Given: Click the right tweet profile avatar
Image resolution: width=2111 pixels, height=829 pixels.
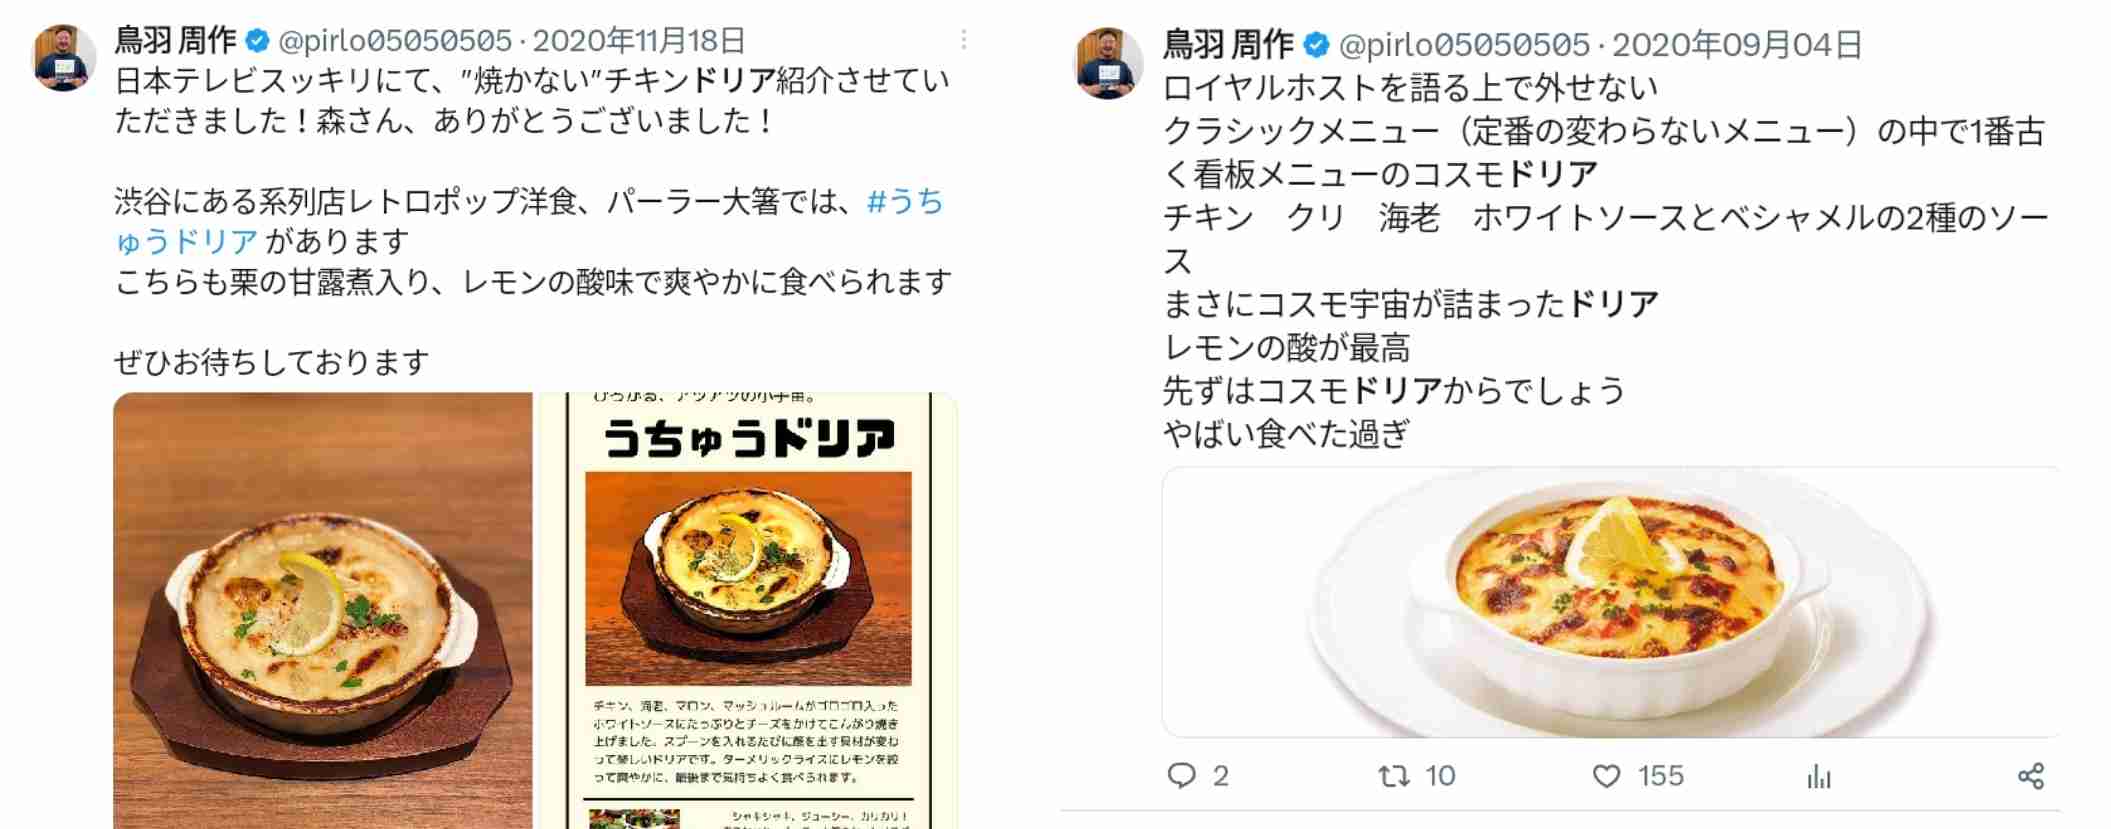Looking at the screenshot, I should (x=1108, y=63).
